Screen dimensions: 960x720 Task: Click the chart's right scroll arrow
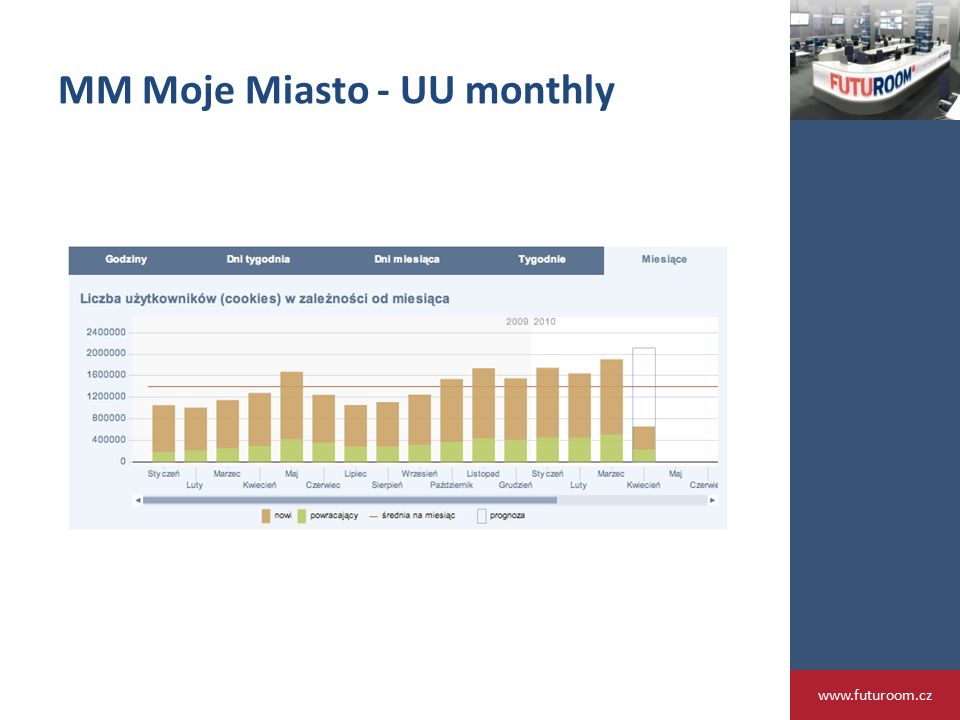(x=712, y=500)
